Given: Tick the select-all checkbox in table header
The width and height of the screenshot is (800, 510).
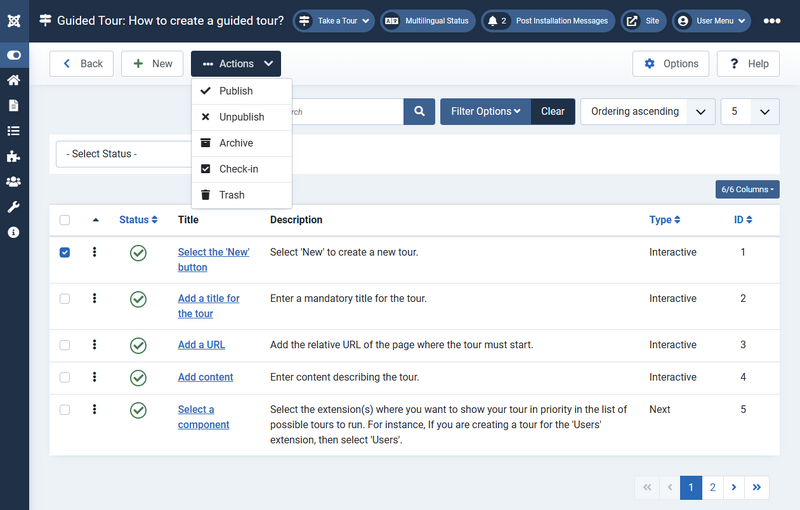Looking at the screenshot, I should [x=65, y=220].
